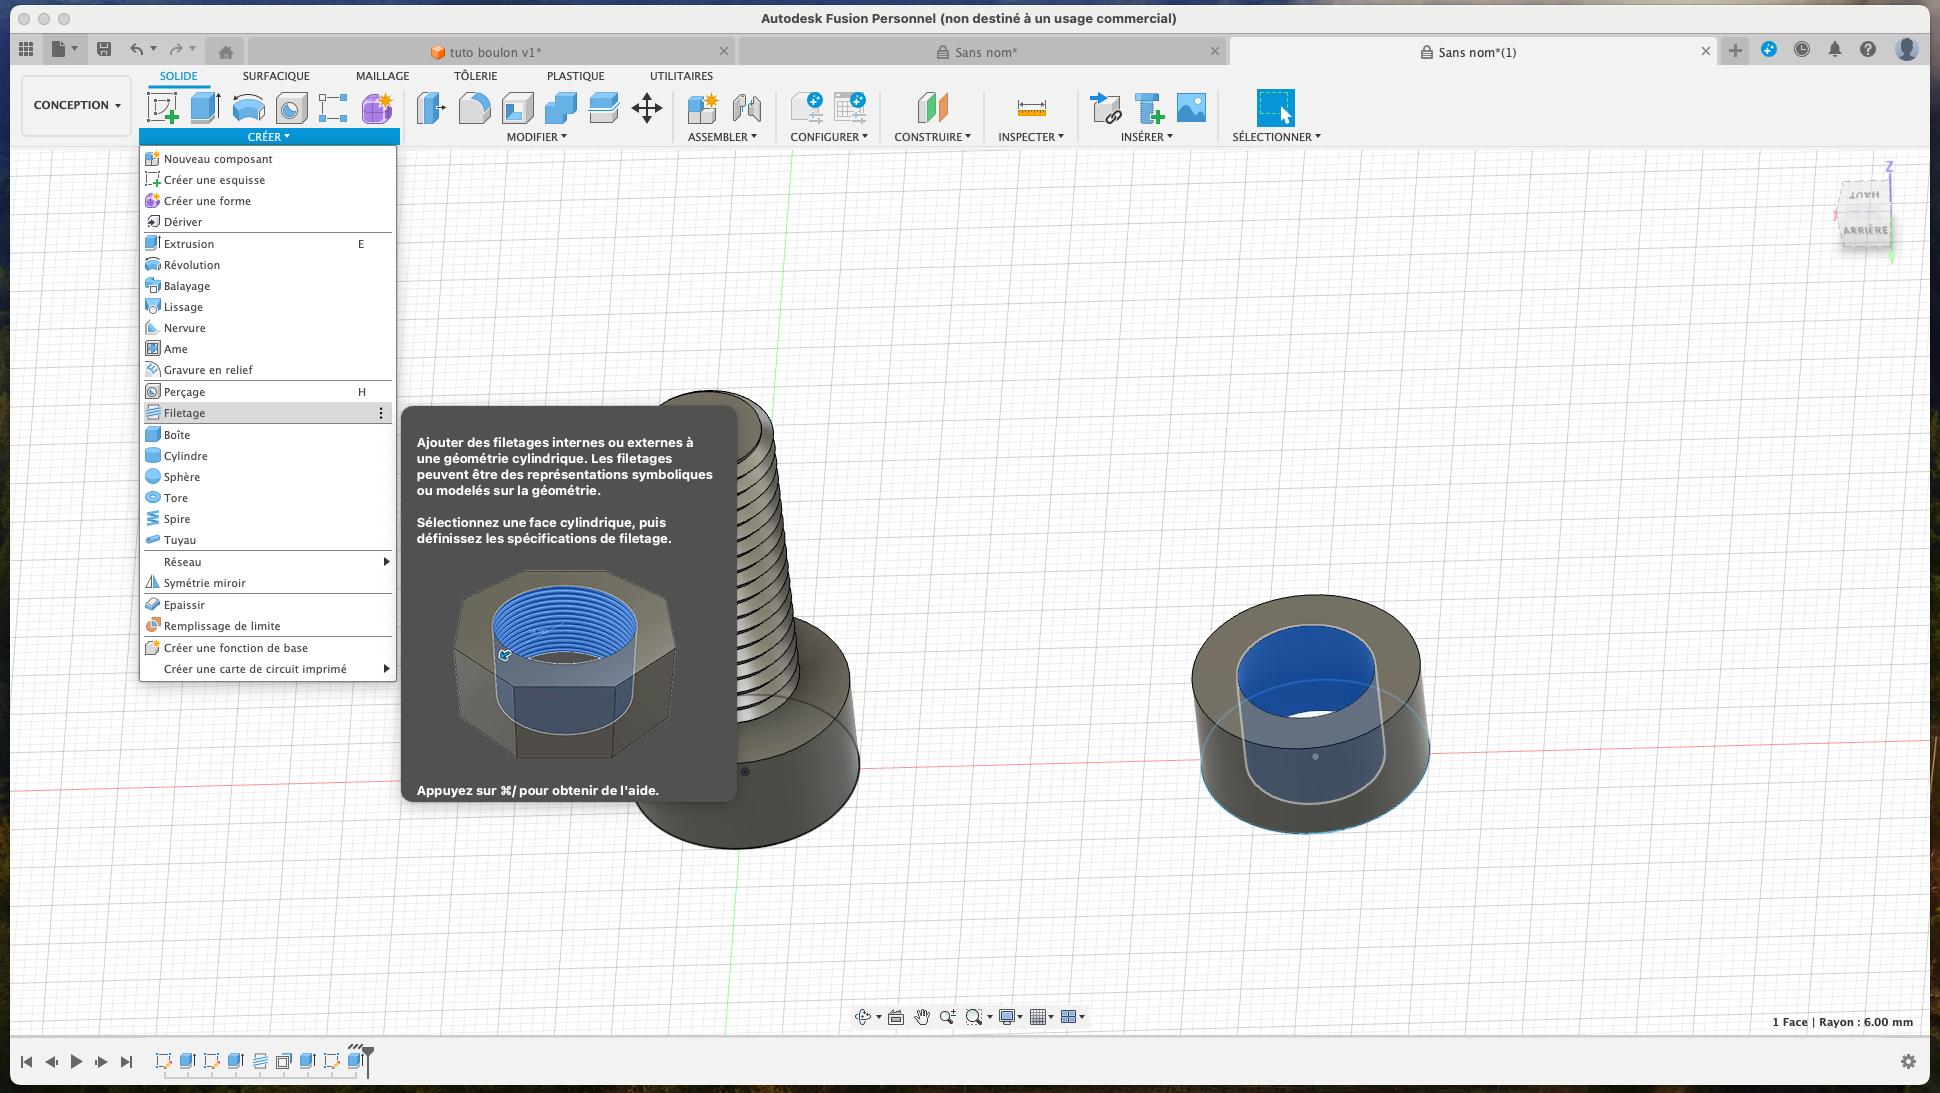
Task: Click the Joint assemble icon
Action: 746,108
